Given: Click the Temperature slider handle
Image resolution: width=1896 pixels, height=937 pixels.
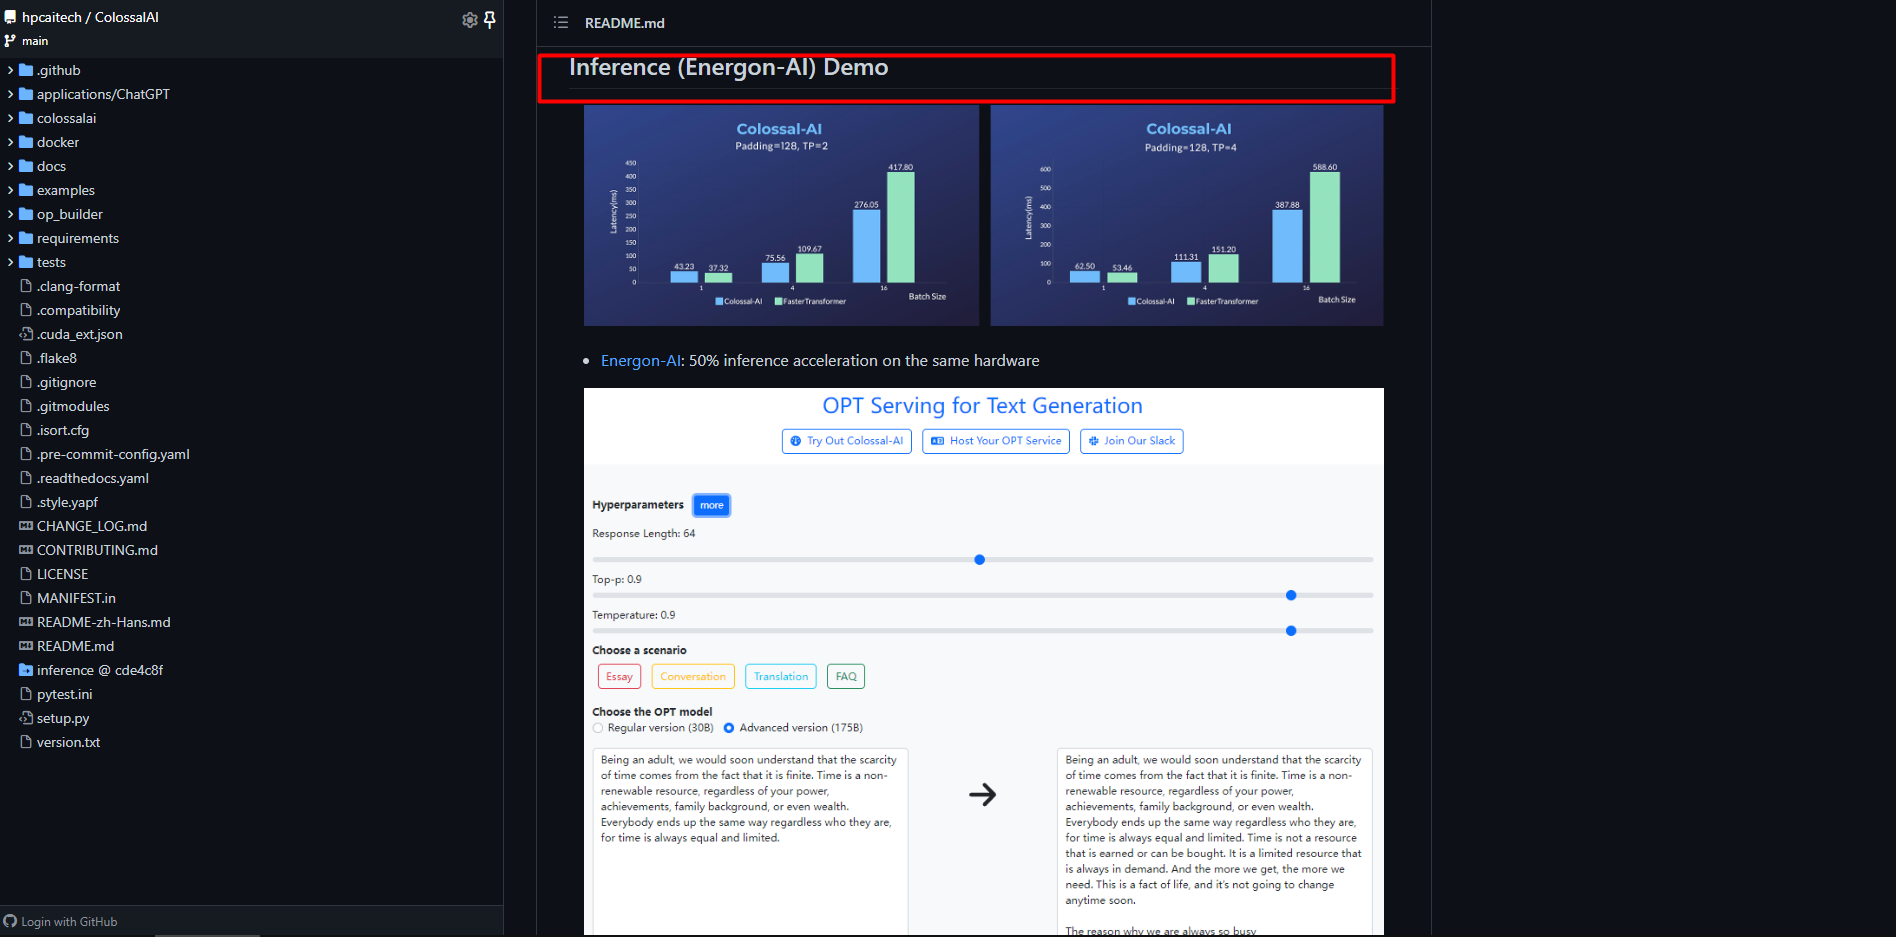Looking at the screenshot, I should (x=1291, y=631).
